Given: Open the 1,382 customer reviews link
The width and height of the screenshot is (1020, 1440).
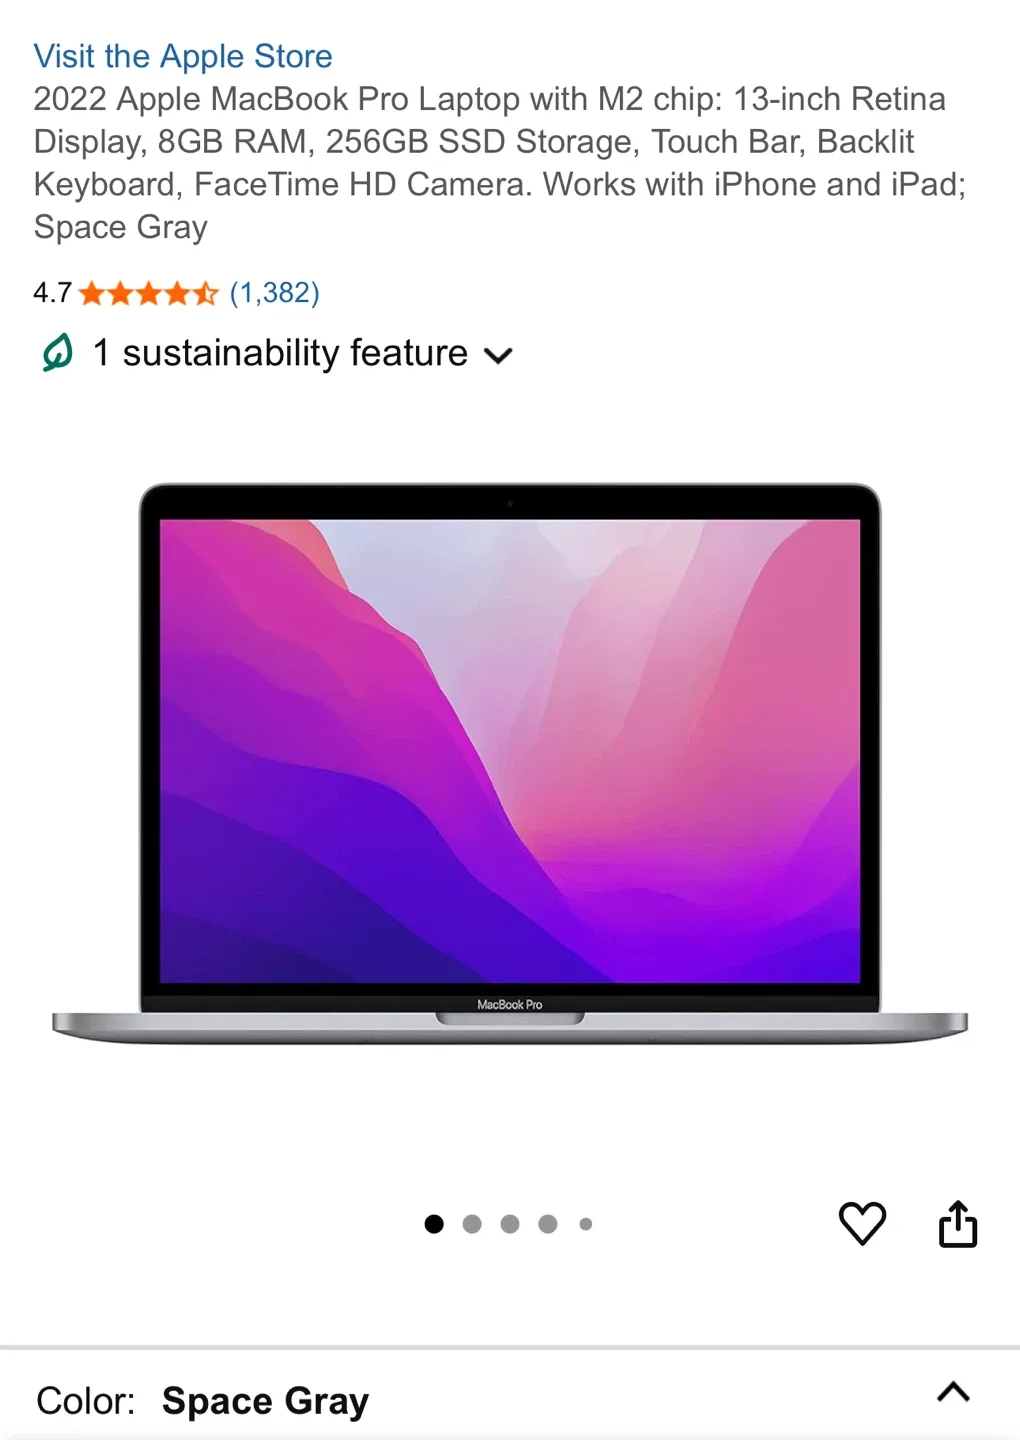Looking at the screenshot, I should click(x=275, y=293).
